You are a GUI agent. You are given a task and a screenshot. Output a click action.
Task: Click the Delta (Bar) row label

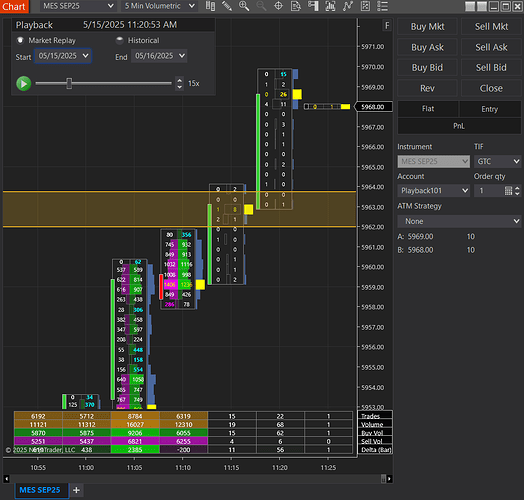[376, 450]
